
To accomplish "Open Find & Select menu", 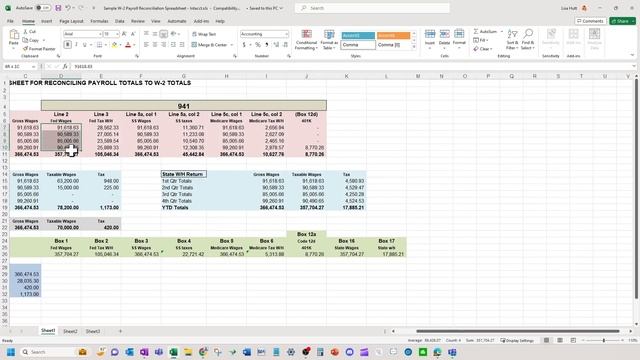I will click(528, 40).
